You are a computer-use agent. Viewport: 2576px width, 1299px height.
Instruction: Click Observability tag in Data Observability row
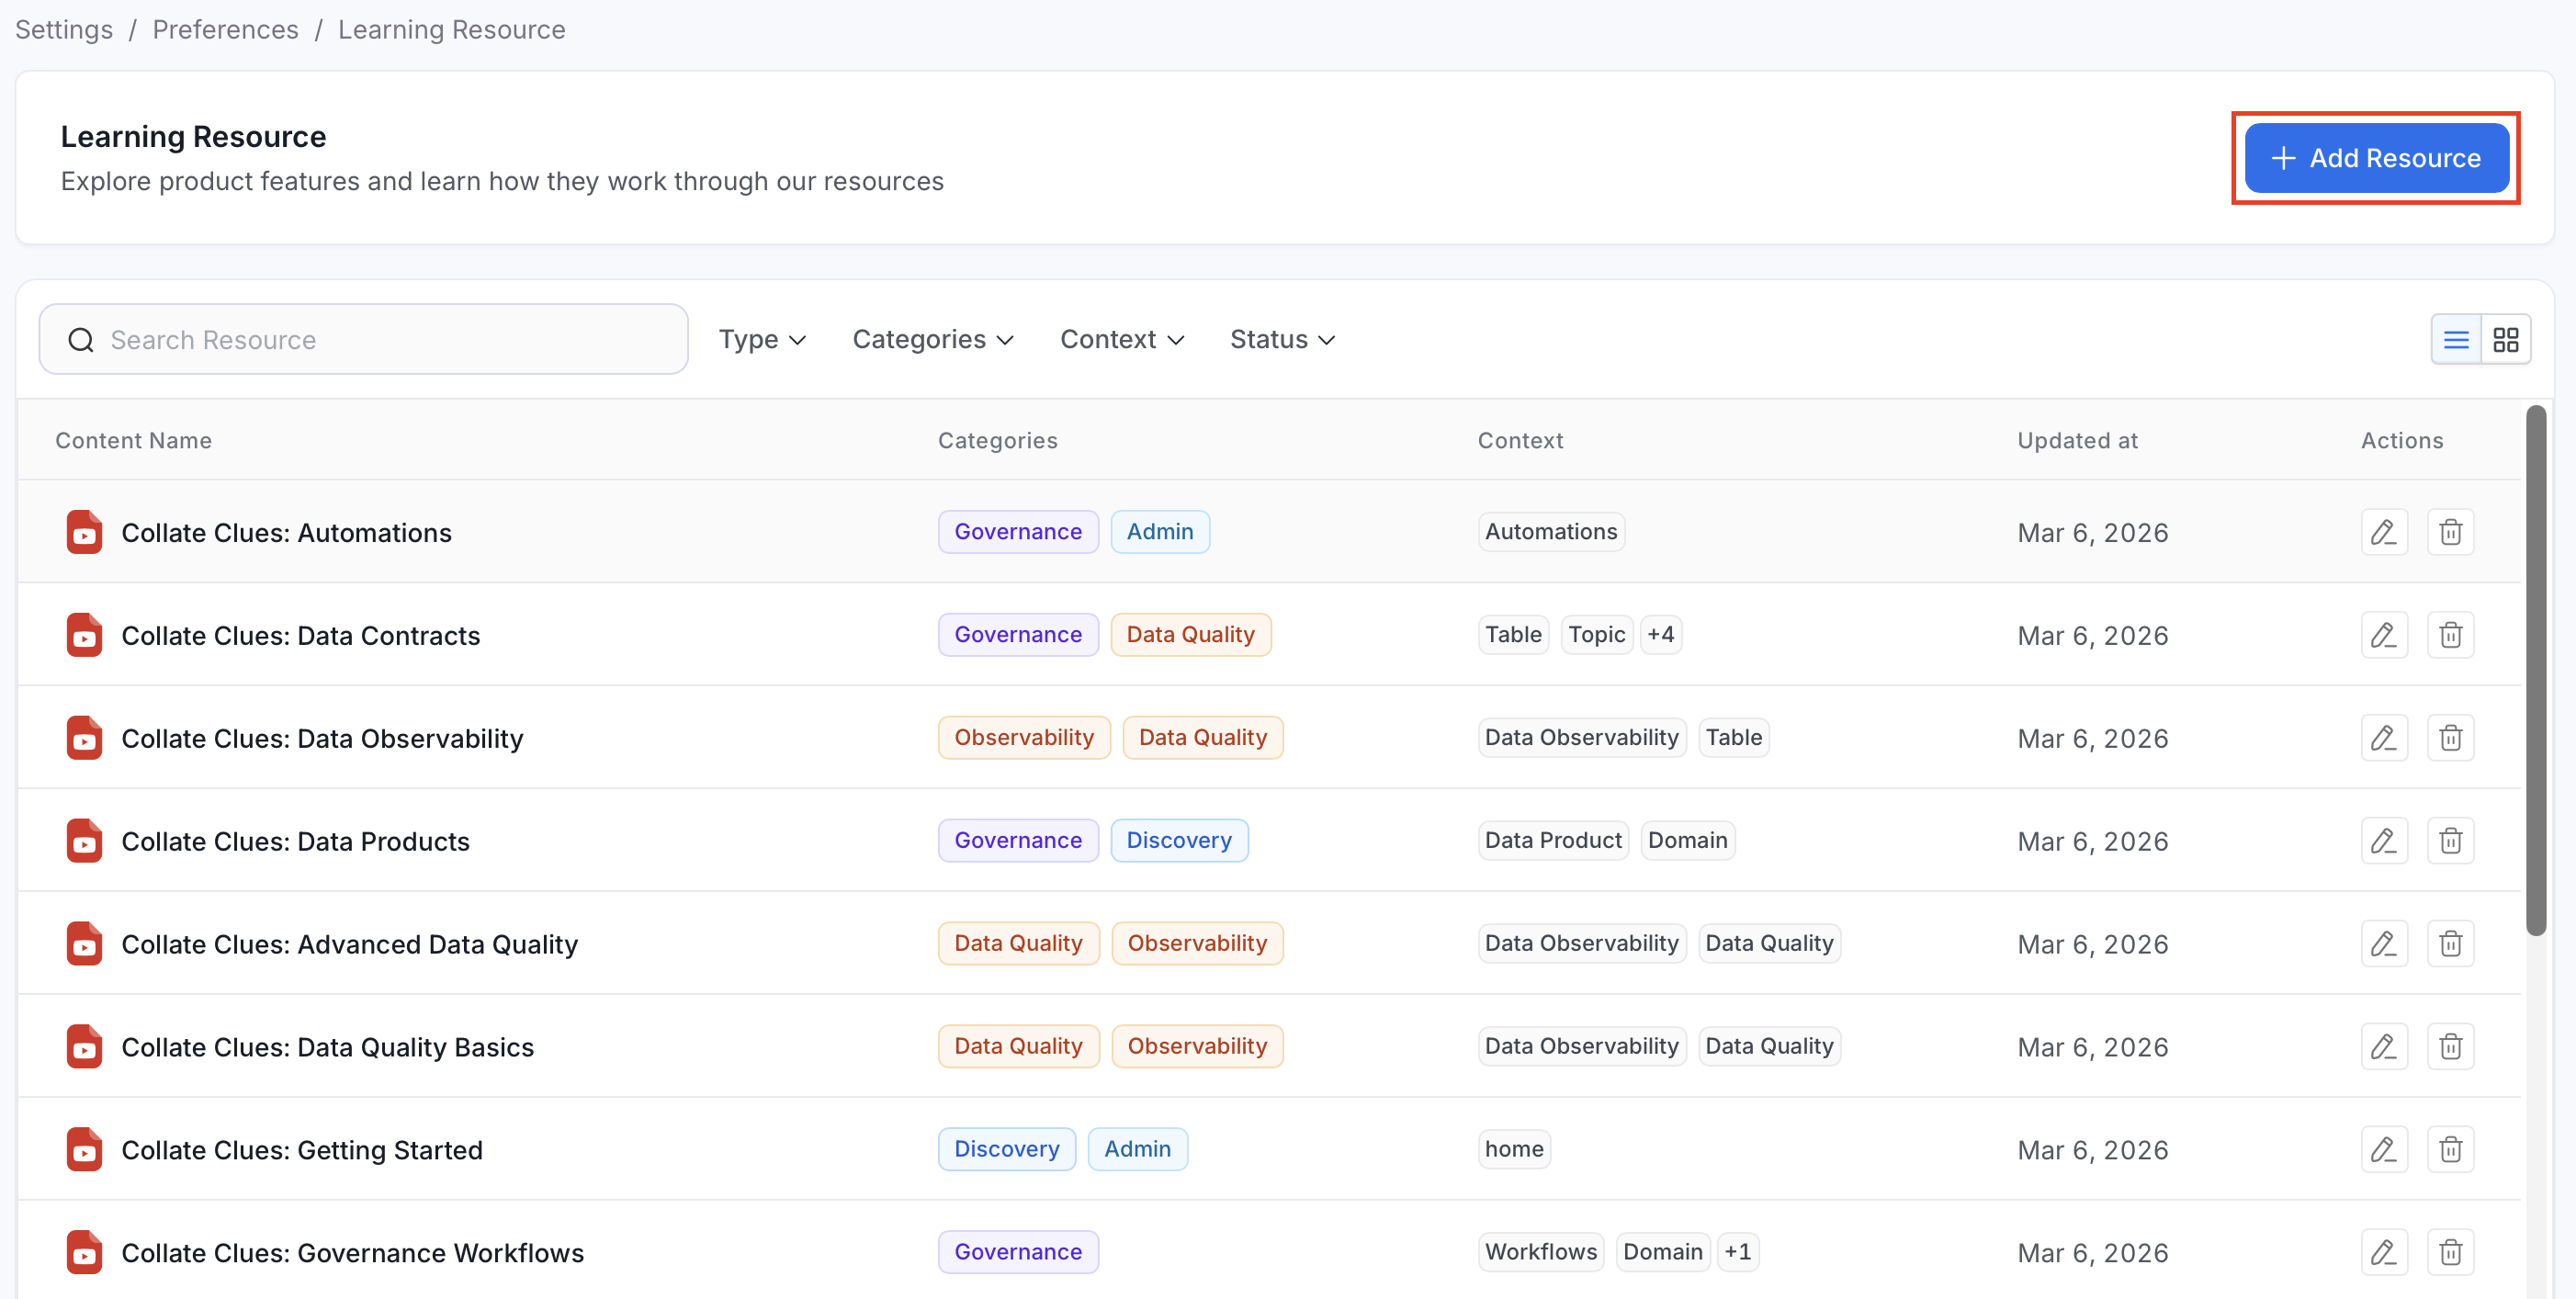[1024, 738]
